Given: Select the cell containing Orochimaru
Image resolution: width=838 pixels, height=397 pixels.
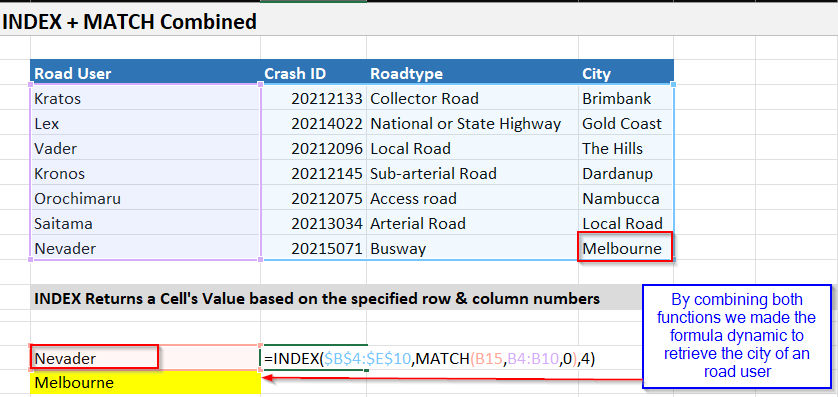Looking at the screenshot, I should [145, 198].
